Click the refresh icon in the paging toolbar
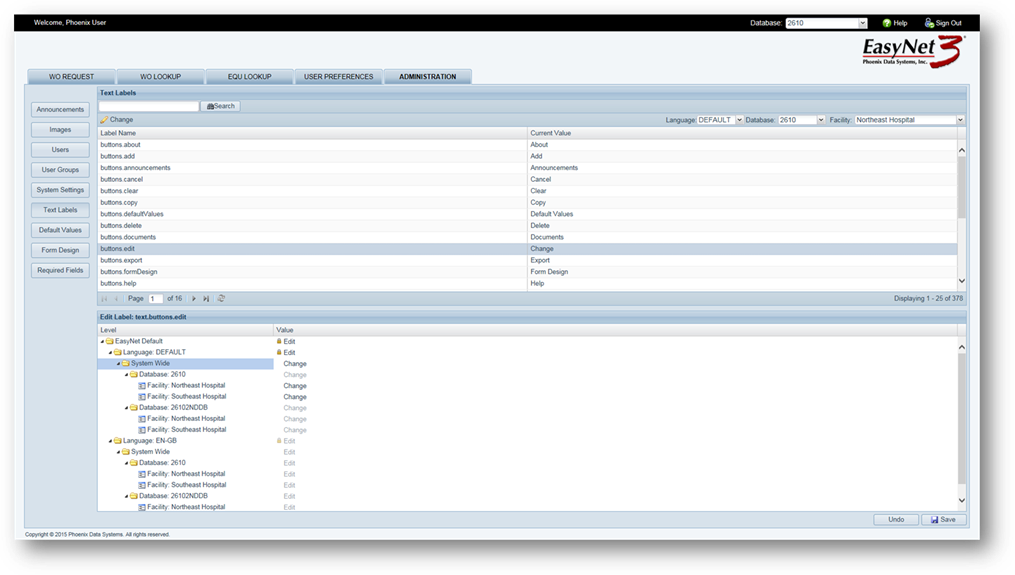The image size is (1015, 575). [221, 298]
